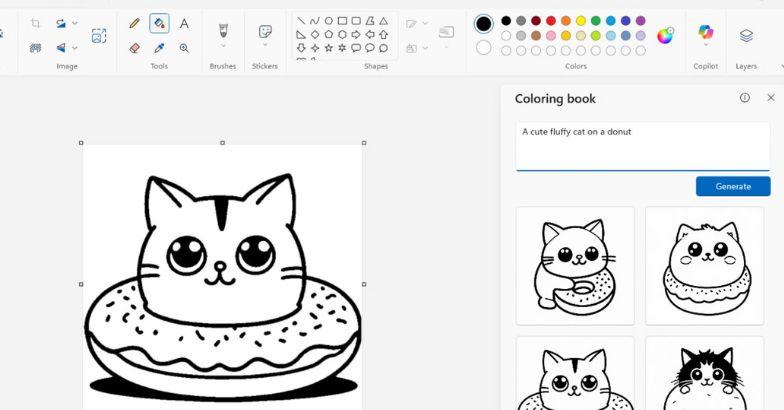Screen dimensions: 784x410
Task: Open the Copilot menu
Action: [x=705, y=35]
